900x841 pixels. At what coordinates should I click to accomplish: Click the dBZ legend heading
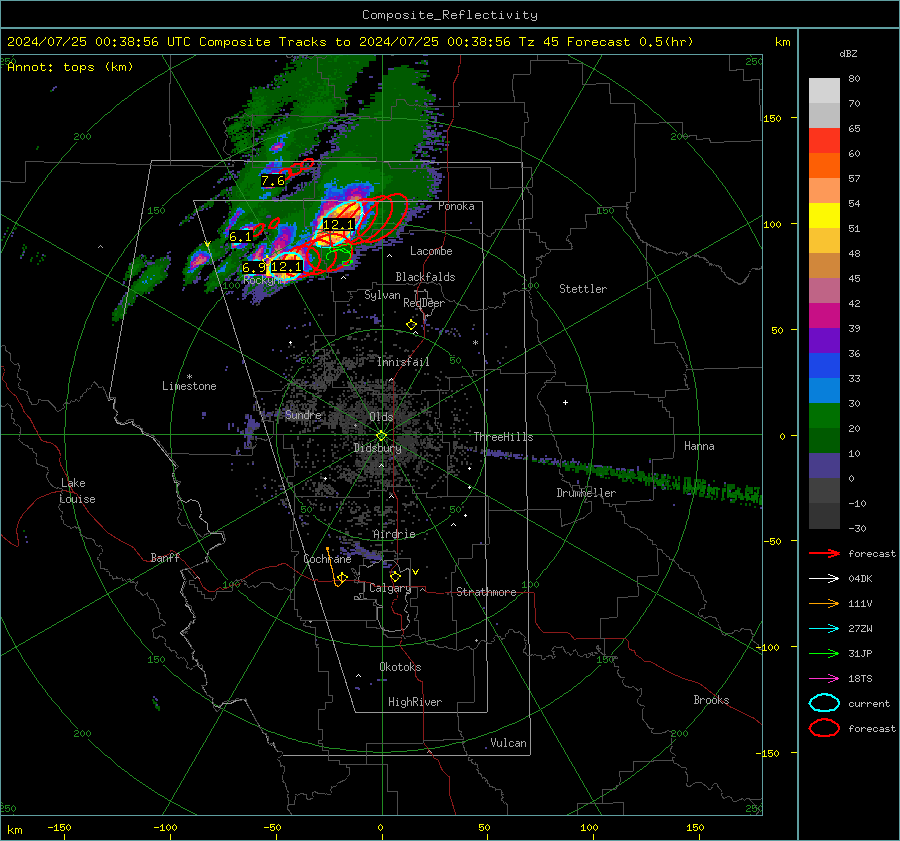click(848, 53)
